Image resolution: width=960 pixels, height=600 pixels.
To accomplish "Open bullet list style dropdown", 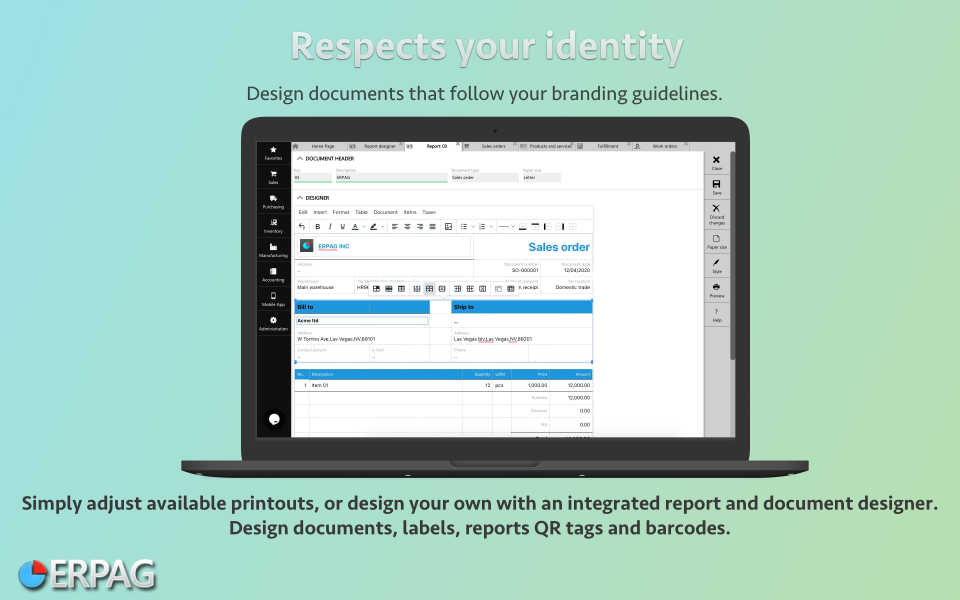I will (473, 227).
